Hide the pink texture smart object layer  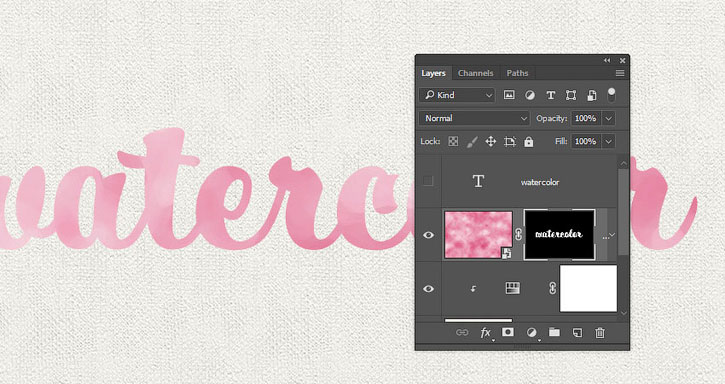point(428,235)
